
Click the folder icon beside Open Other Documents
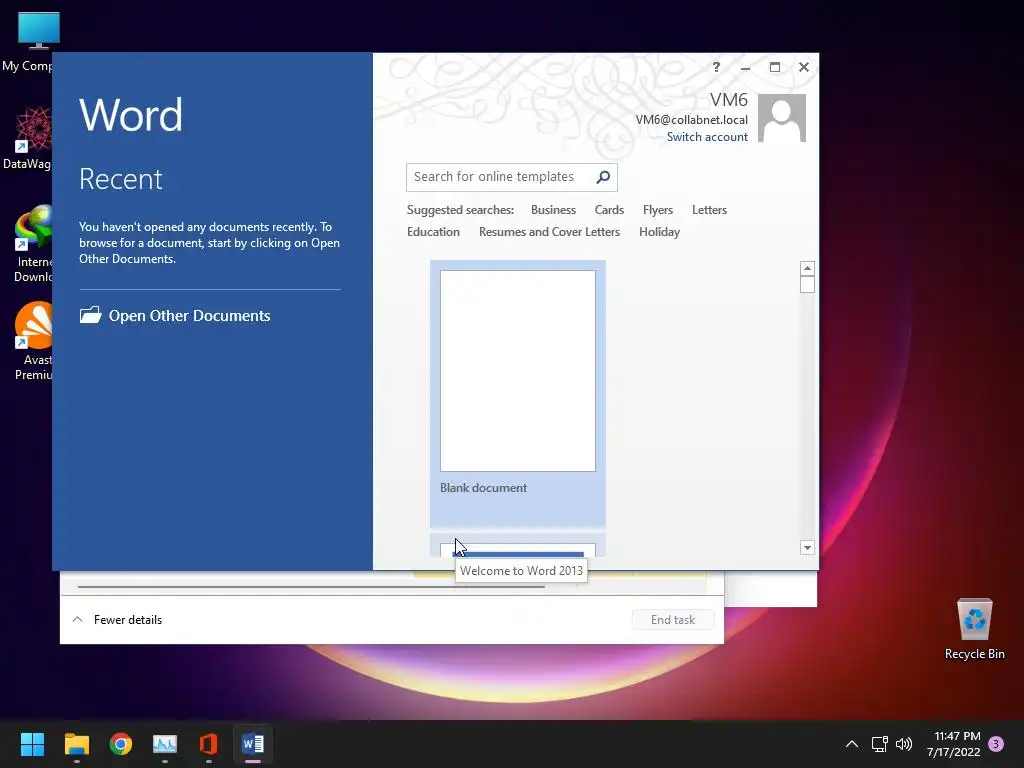(90, 315)
